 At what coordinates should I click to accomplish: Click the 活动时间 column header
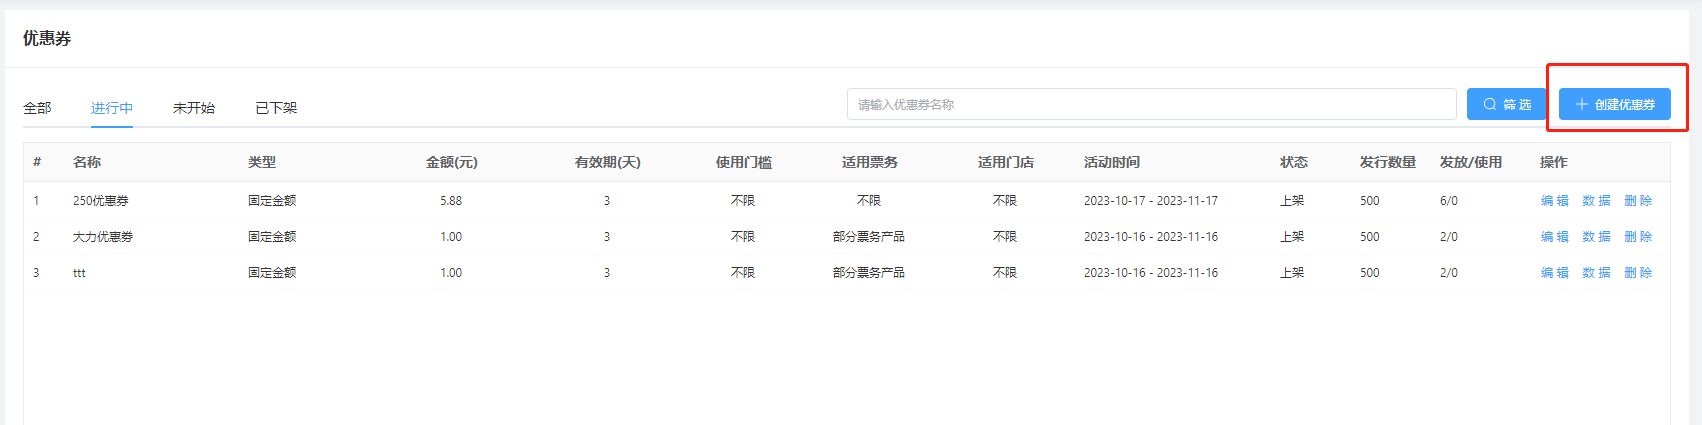pyautogui.click(x=1111, y=162)
